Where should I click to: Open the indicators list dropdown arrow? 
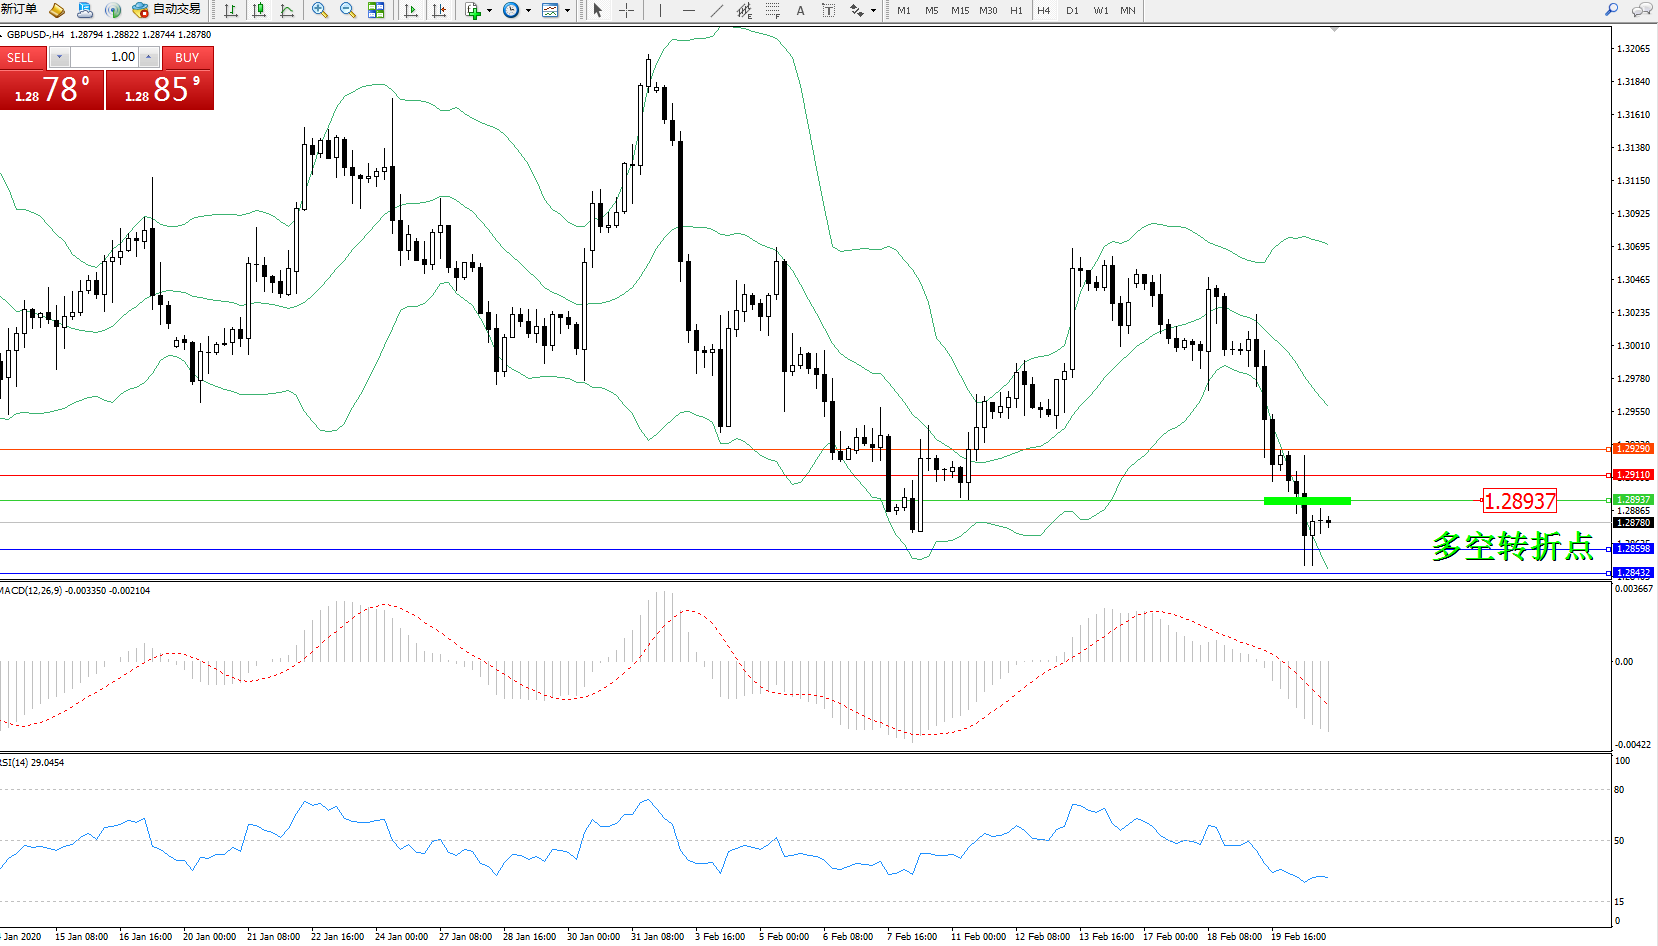(489, 11)
